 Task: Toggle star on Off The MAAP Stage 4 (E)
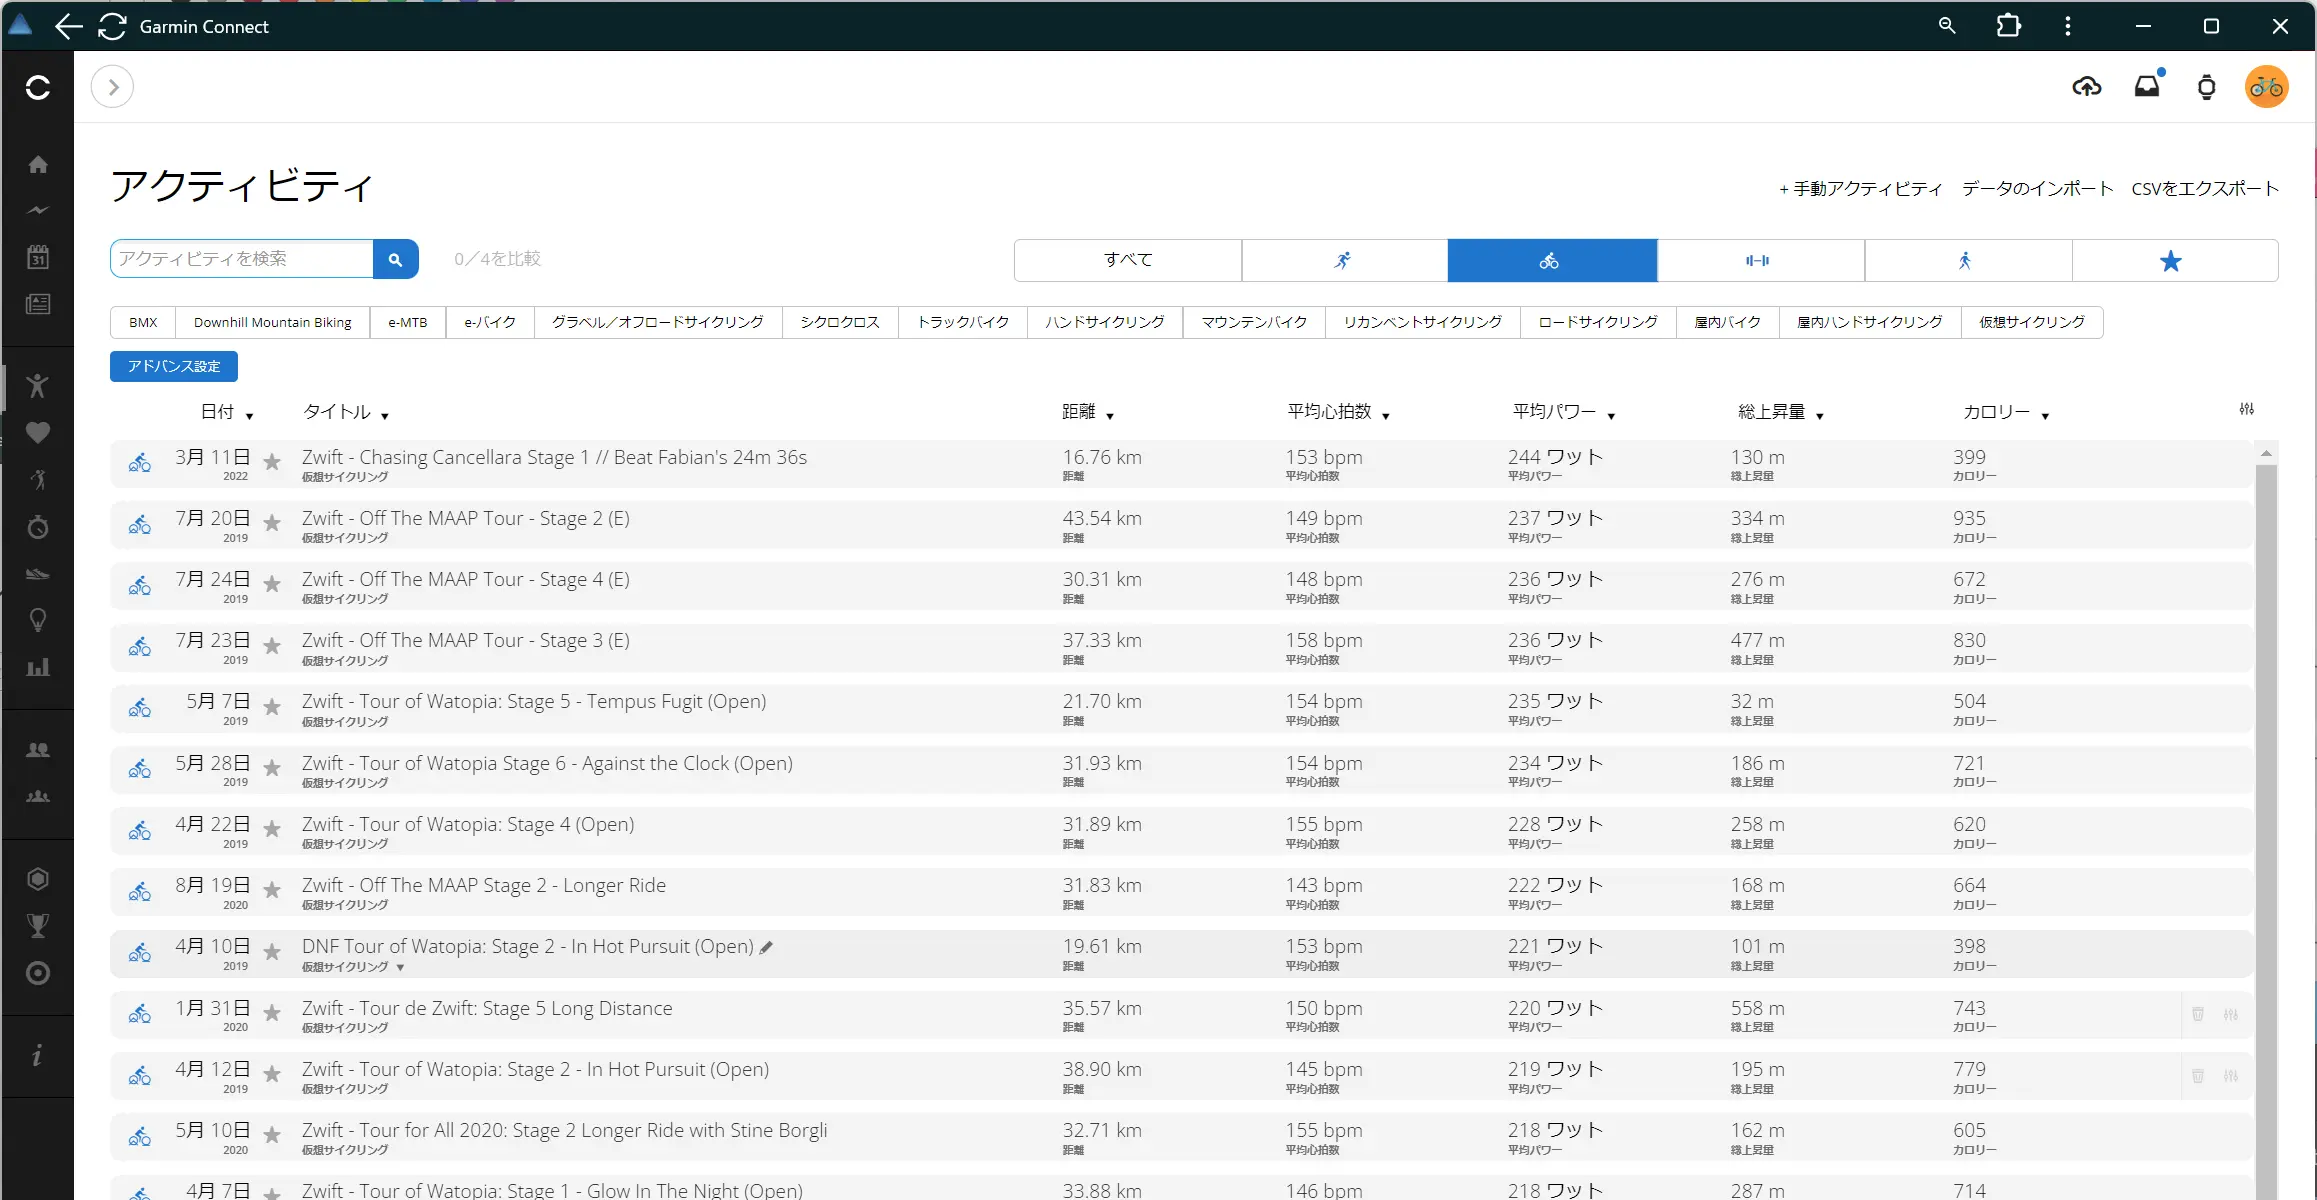point(272,584)
